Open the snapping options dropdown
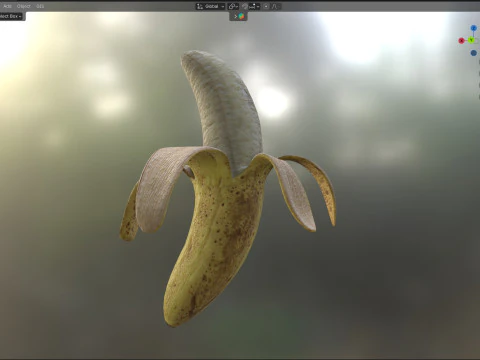This screenshot has height=360, width=480. pyautogui.click(x=254, y=6)
